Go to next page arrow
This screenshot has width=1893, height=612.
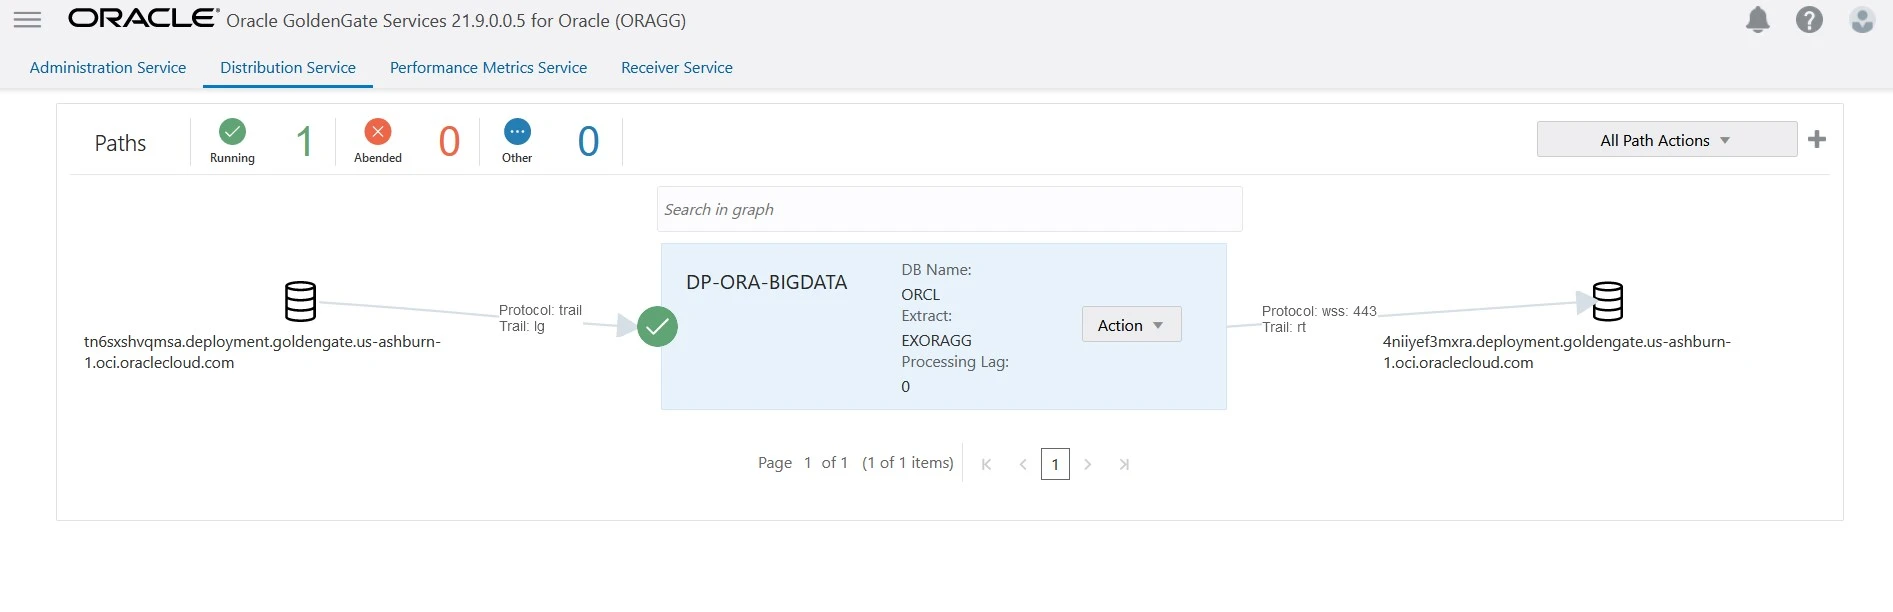click(x=1088, y=464)
